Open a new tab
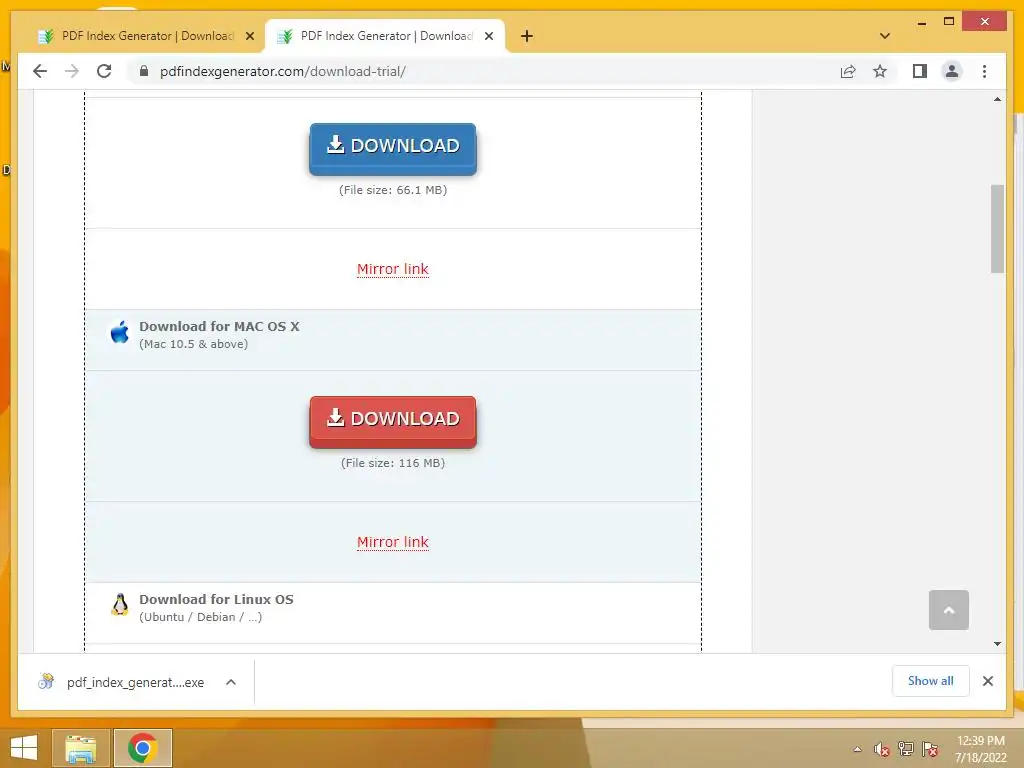The width and height of the screenshot is (1024, 768). click(527, 36)
